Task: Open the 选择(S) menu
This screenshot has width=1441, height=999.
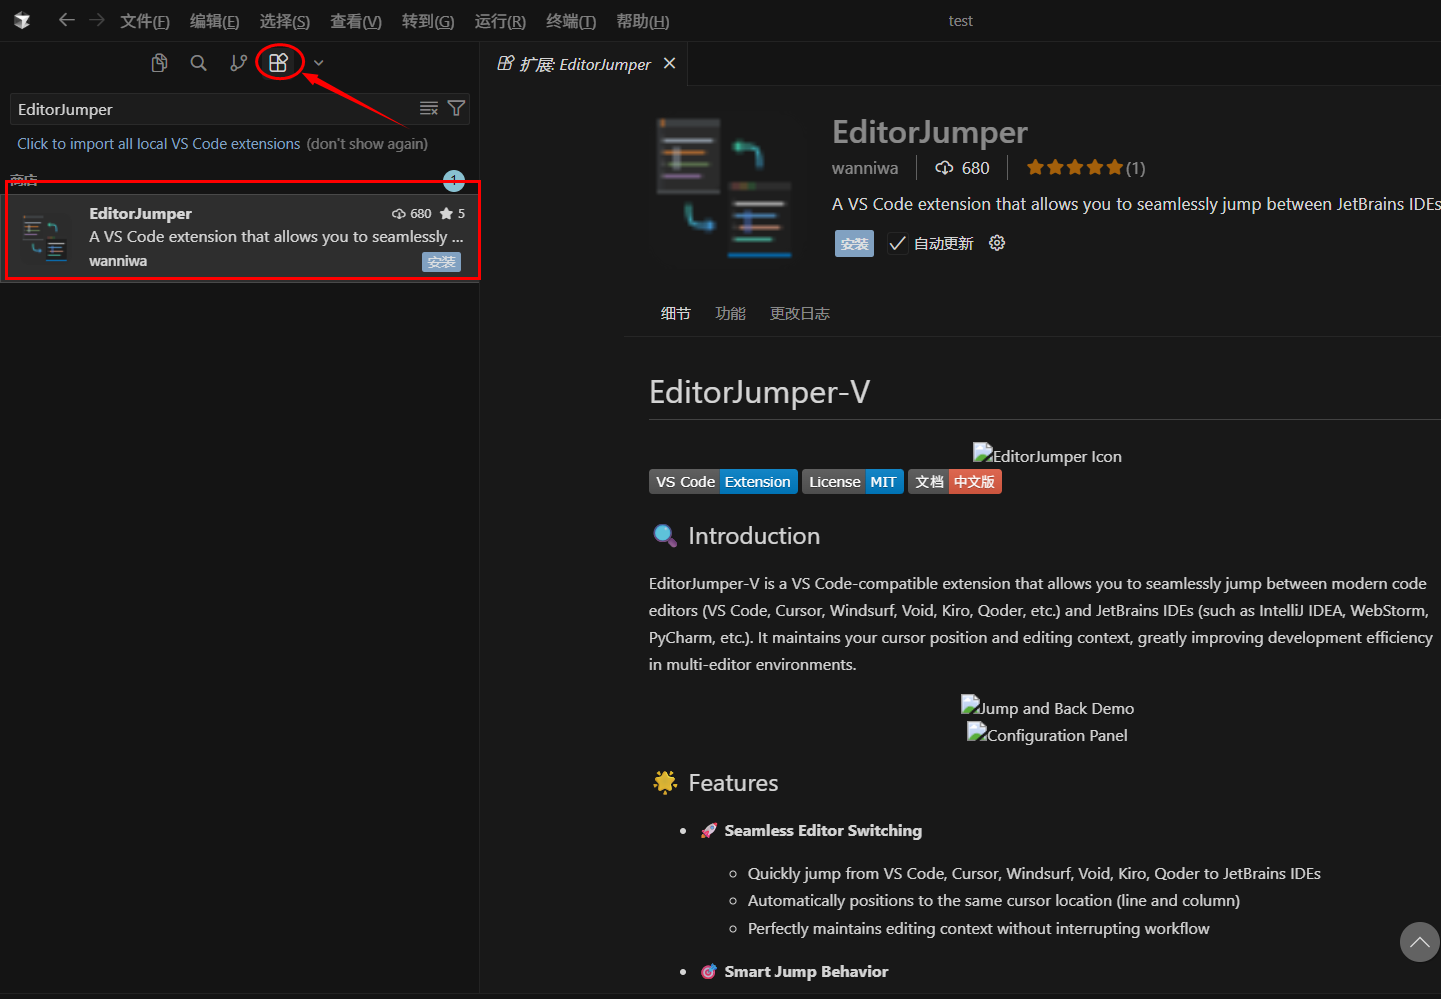Action: [285, 21]
